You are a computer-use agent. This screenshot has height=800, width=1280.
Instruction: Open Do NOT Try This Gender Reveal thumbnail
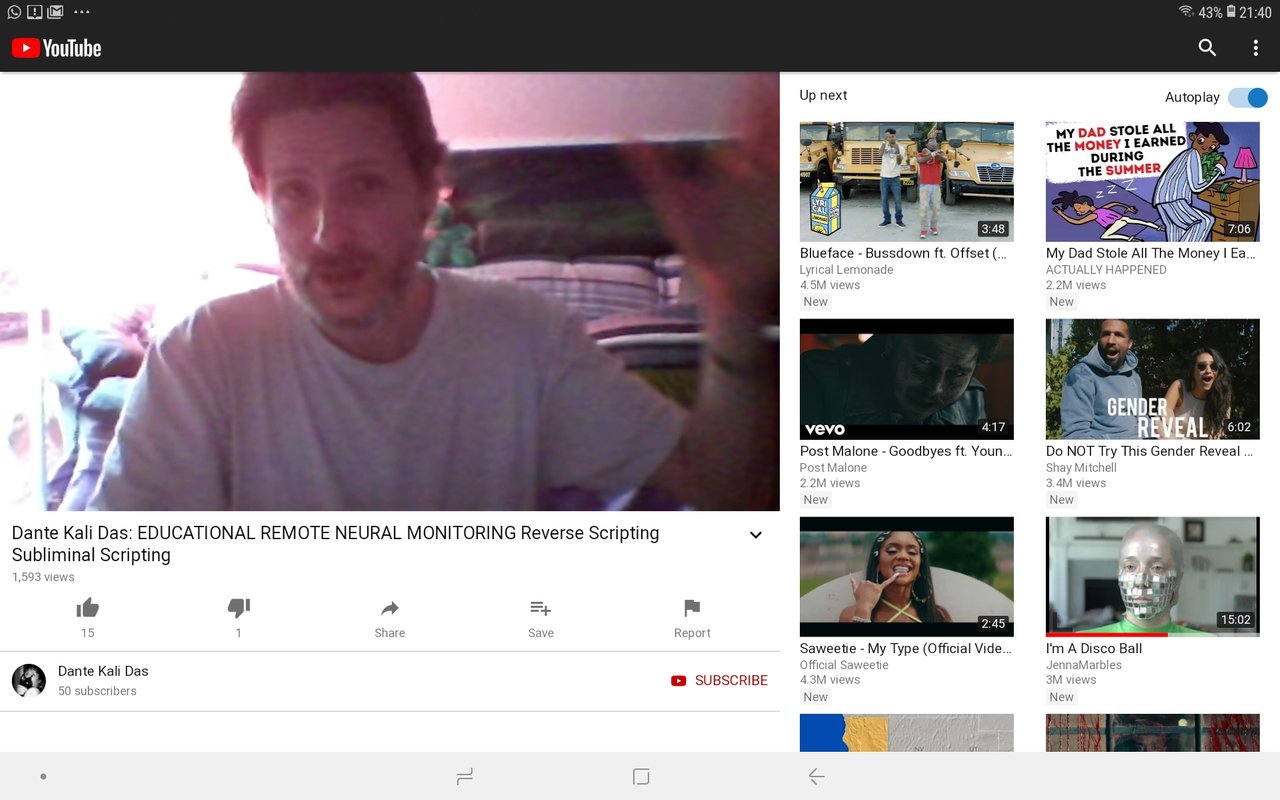tap(1153, 379)
